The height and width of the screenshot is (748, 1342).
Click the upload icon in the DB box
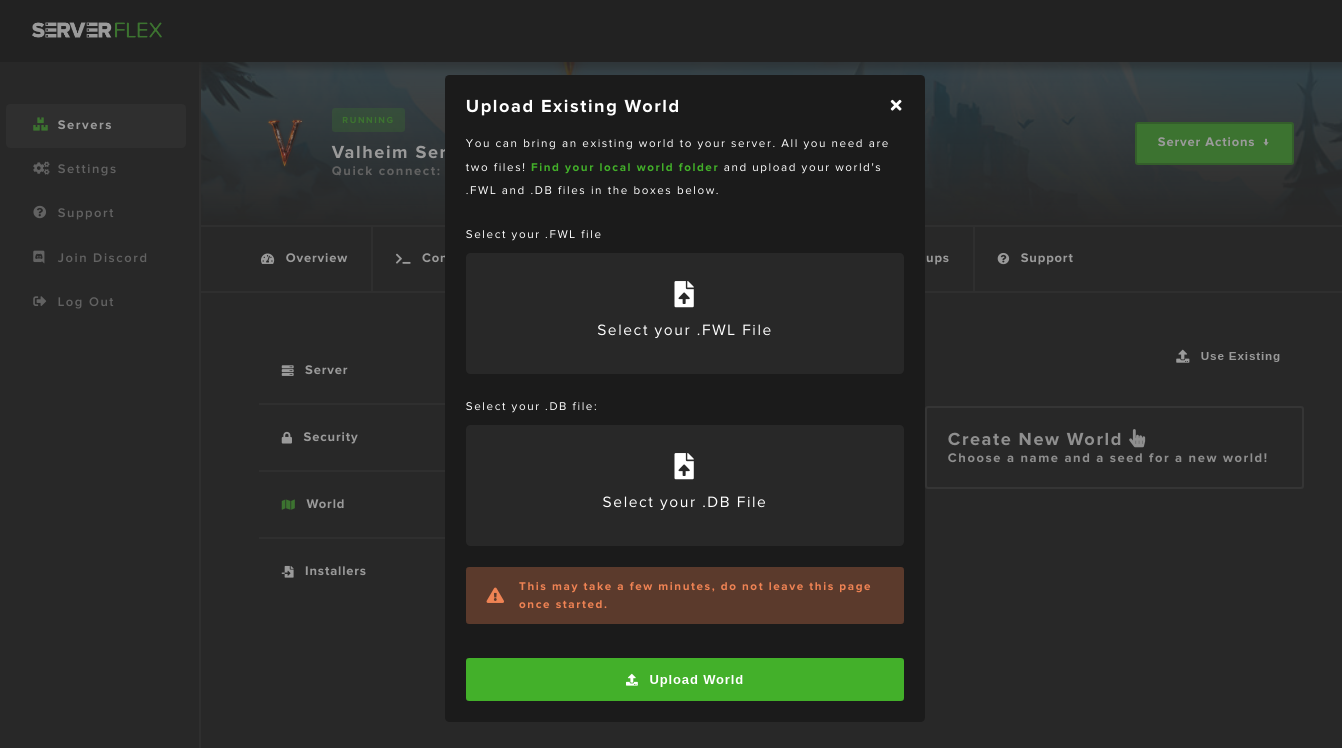click(x=684, y=466)
